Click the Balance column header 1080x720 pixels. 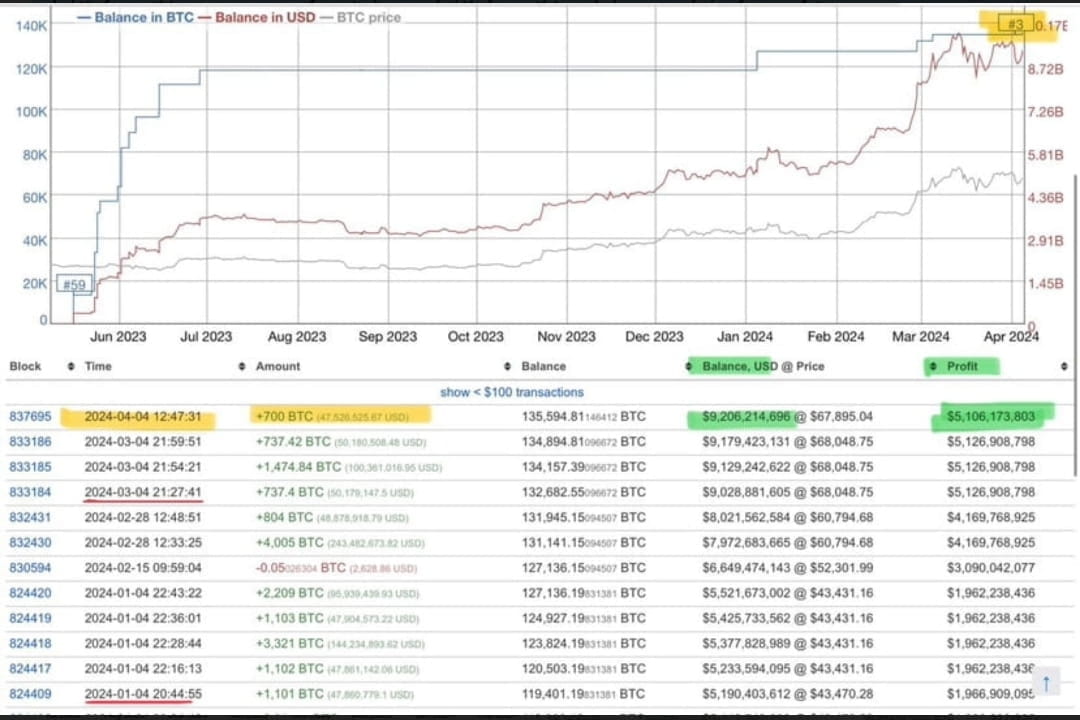[x=543, y=367]
